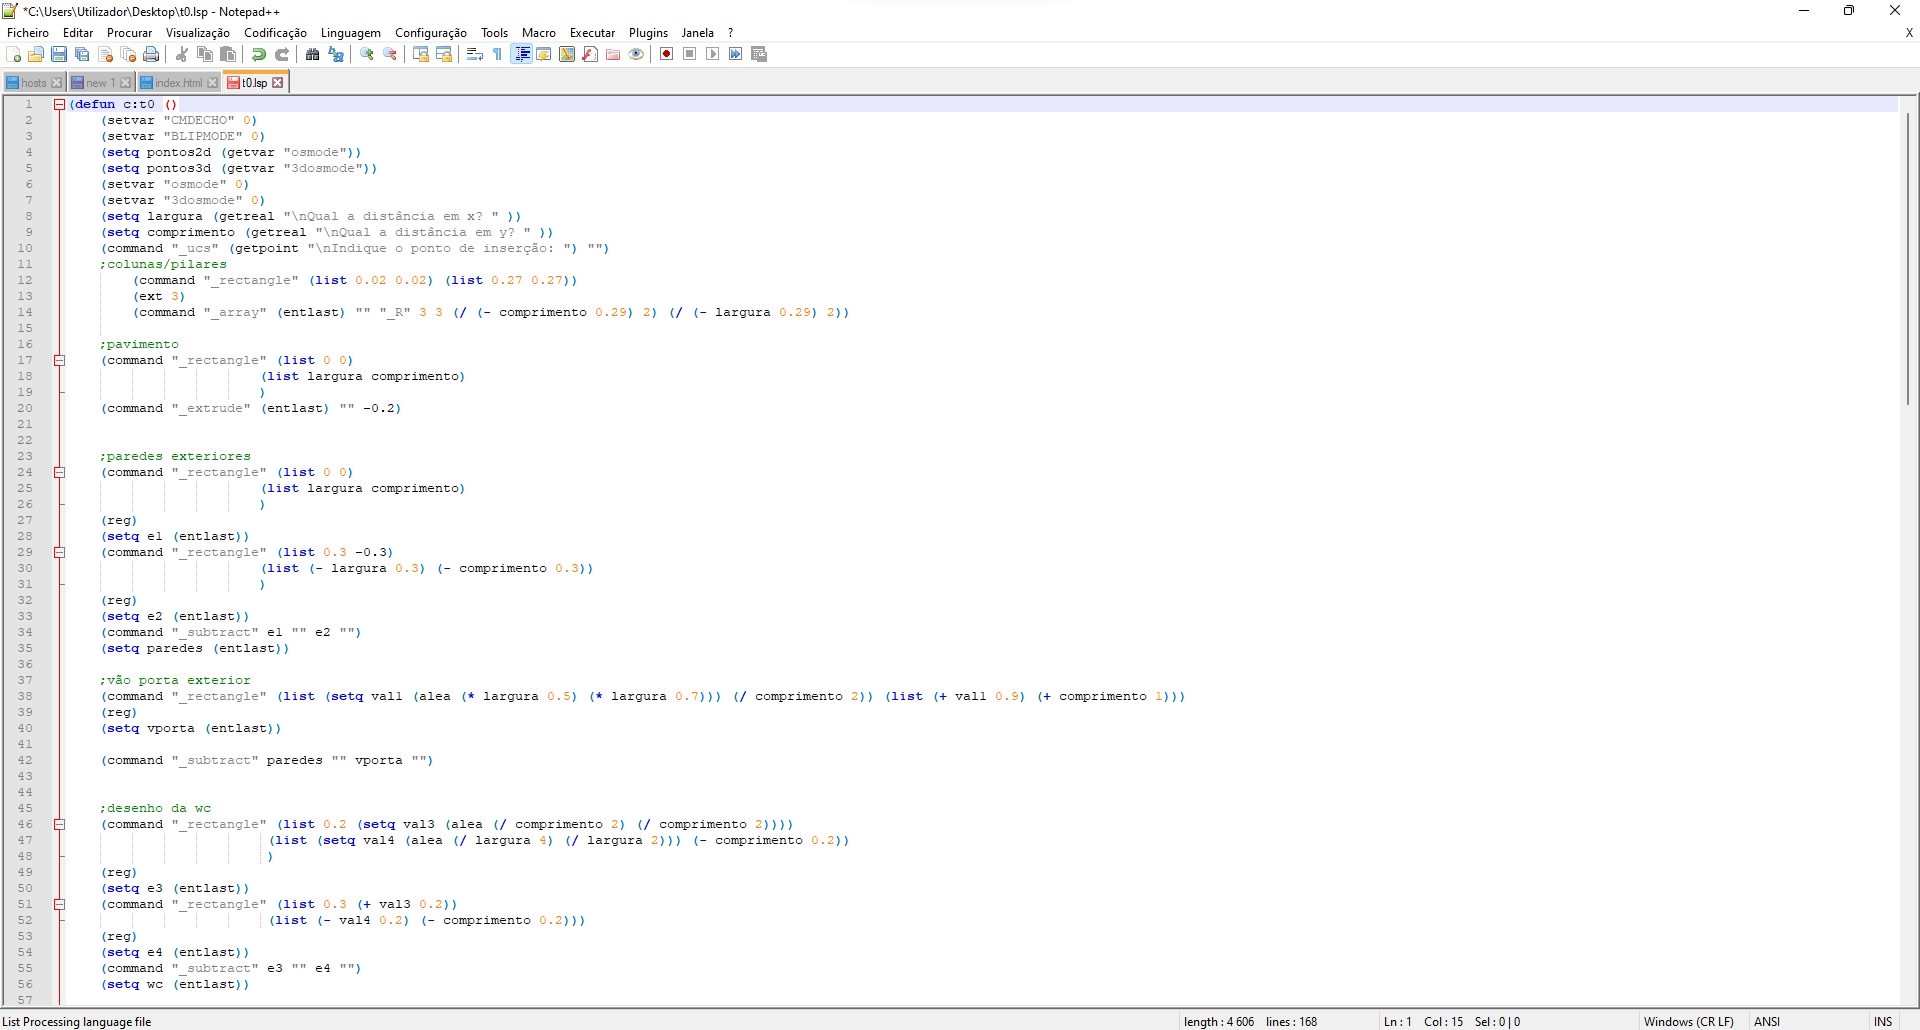The width and height of the screenshot is (1920, 1030).
Task: Click the Windows (CR LF) status bar field
Action: click(x=1689, y=1021)
